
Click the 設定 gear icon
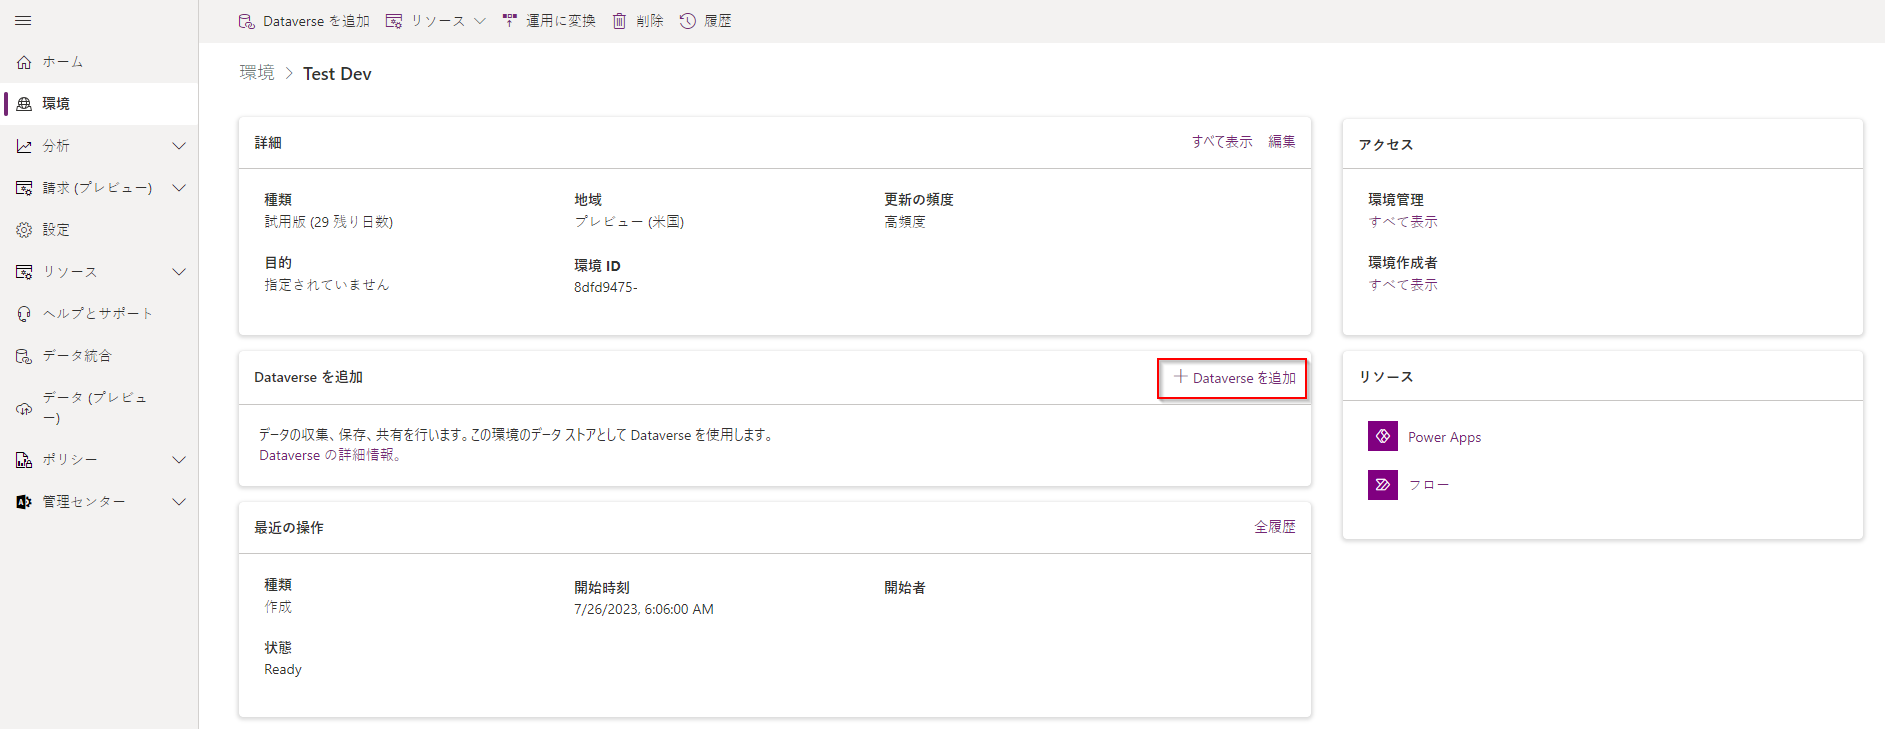point(24,230)
